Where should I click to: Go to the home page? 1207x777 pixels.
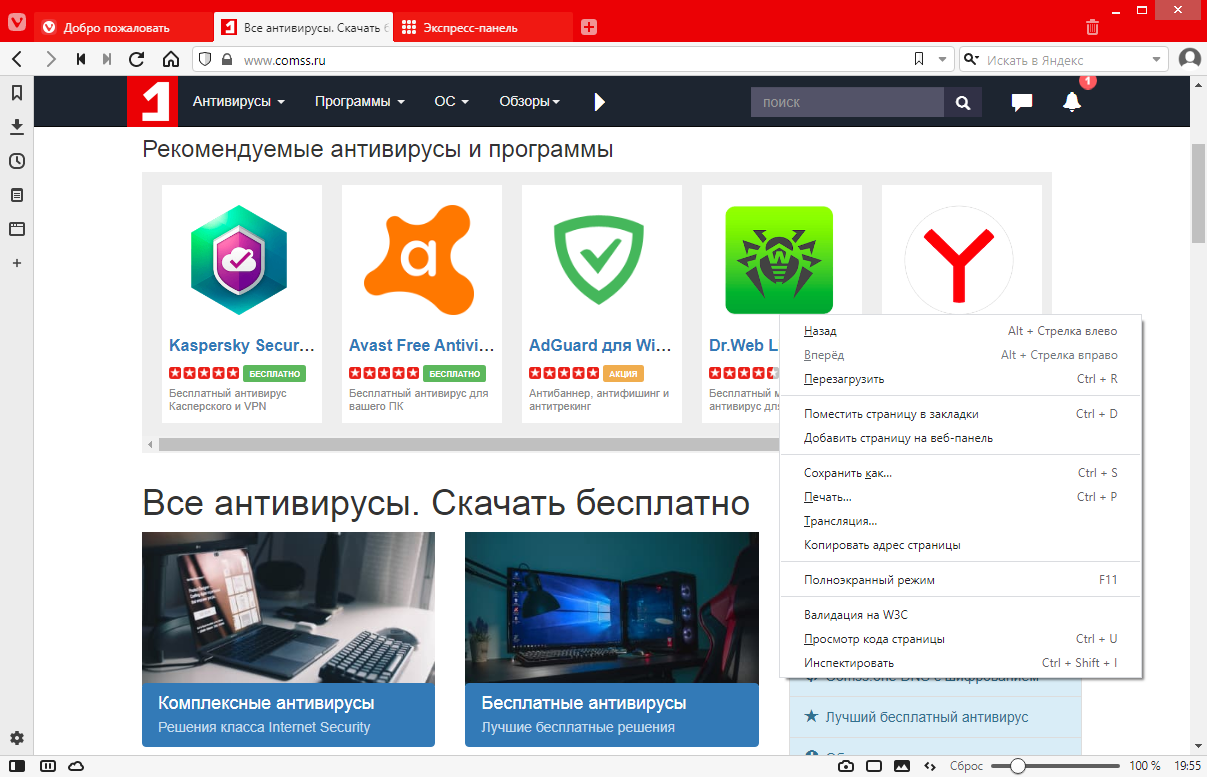(x=171, y=60)
